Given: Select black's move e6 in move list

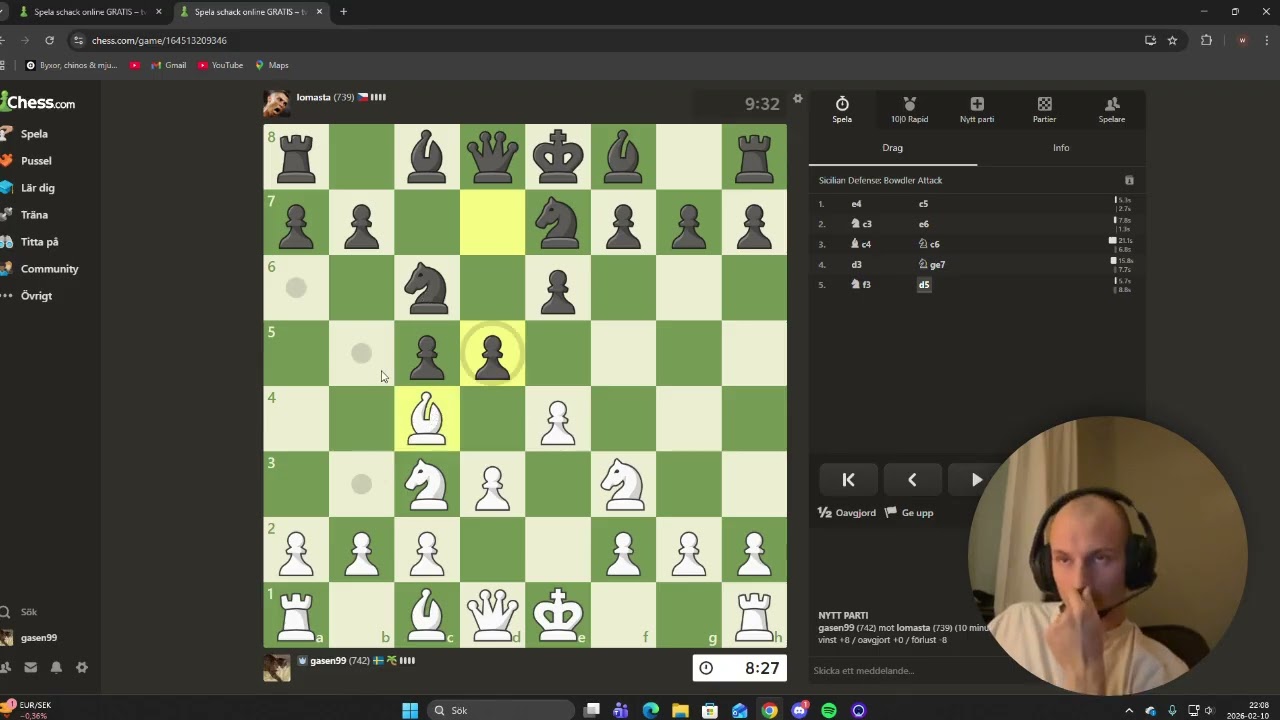Looking at the screenshot, I should pos(923,224).
